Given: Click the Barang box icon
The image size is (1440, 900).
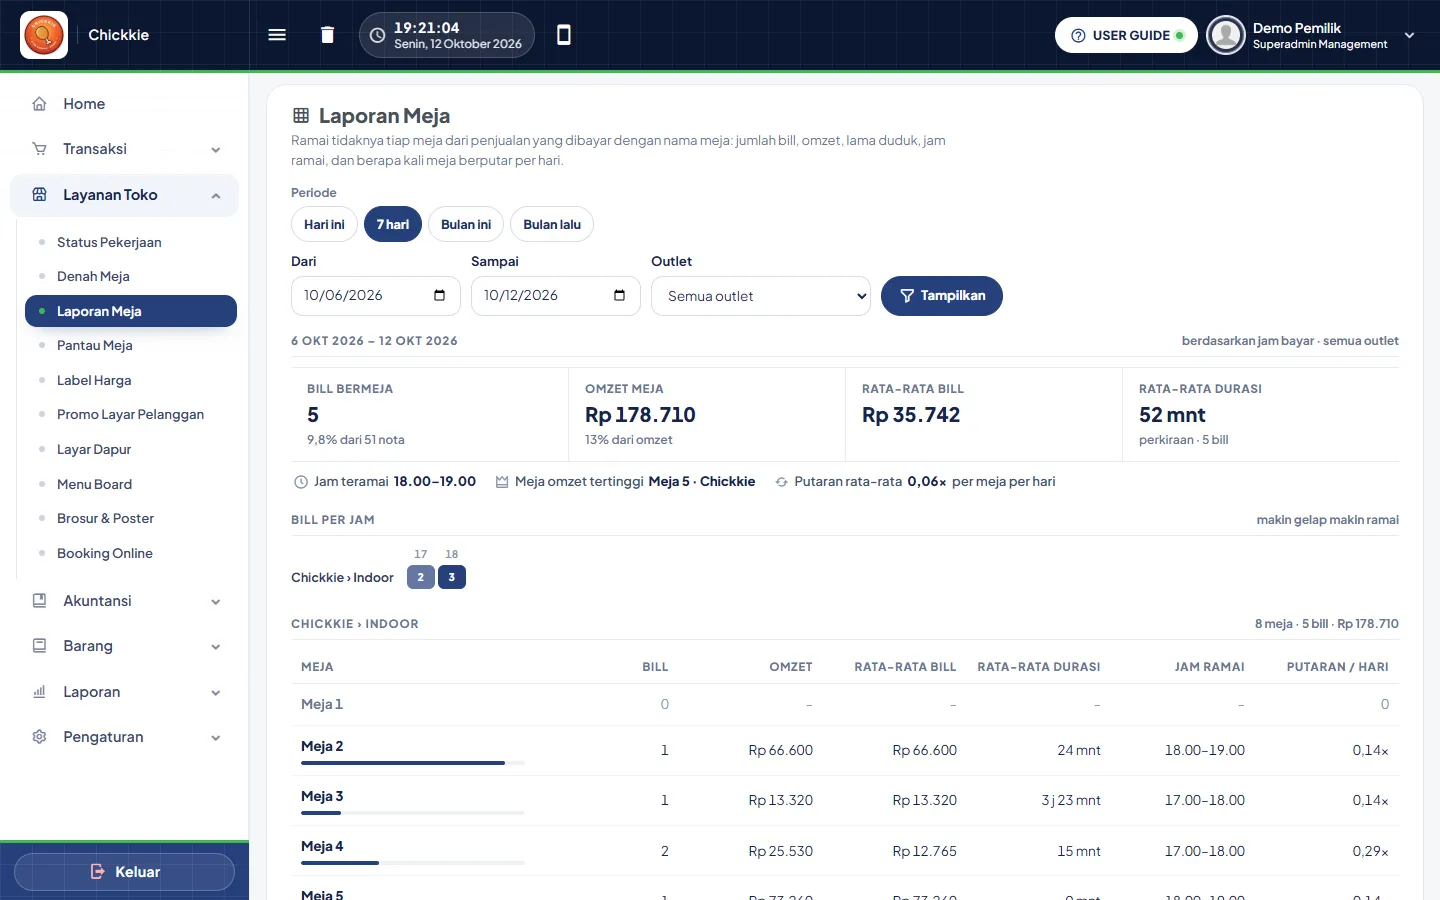Looking at the screenshot, I should [x=40, y=646].
